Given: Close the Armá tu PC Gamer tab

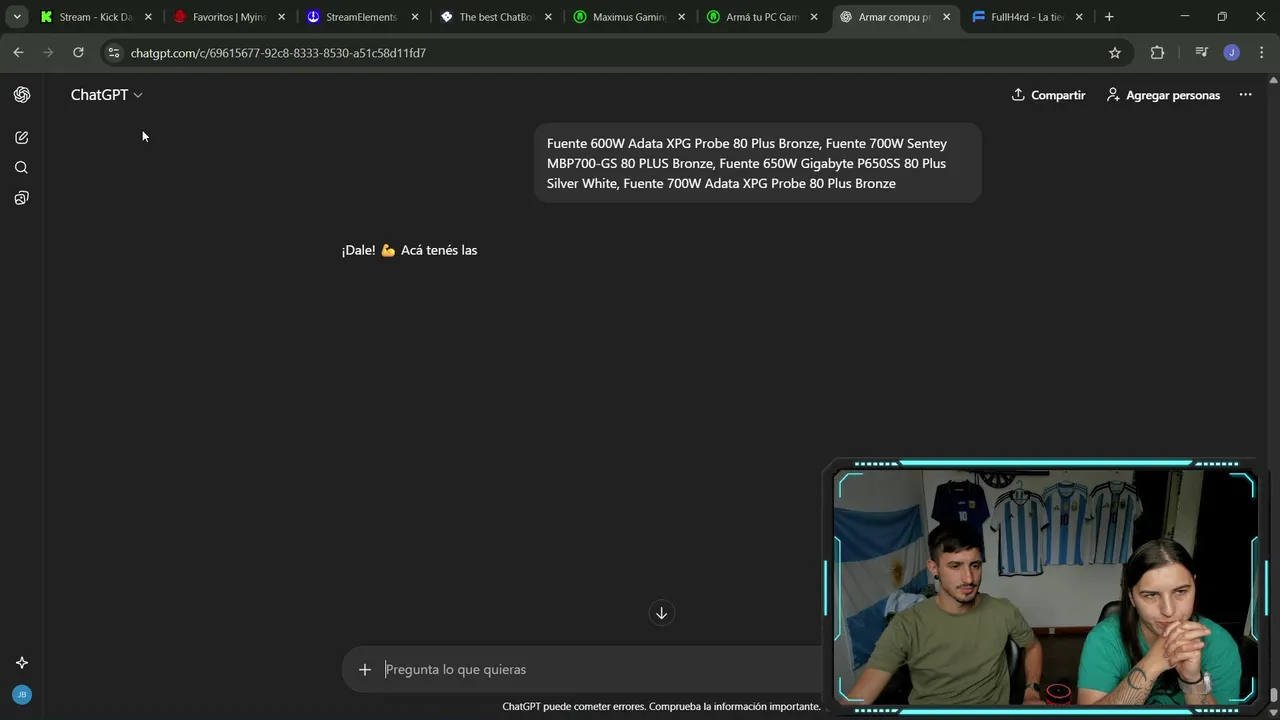Looking at the screenshot, I should (814, 17).
